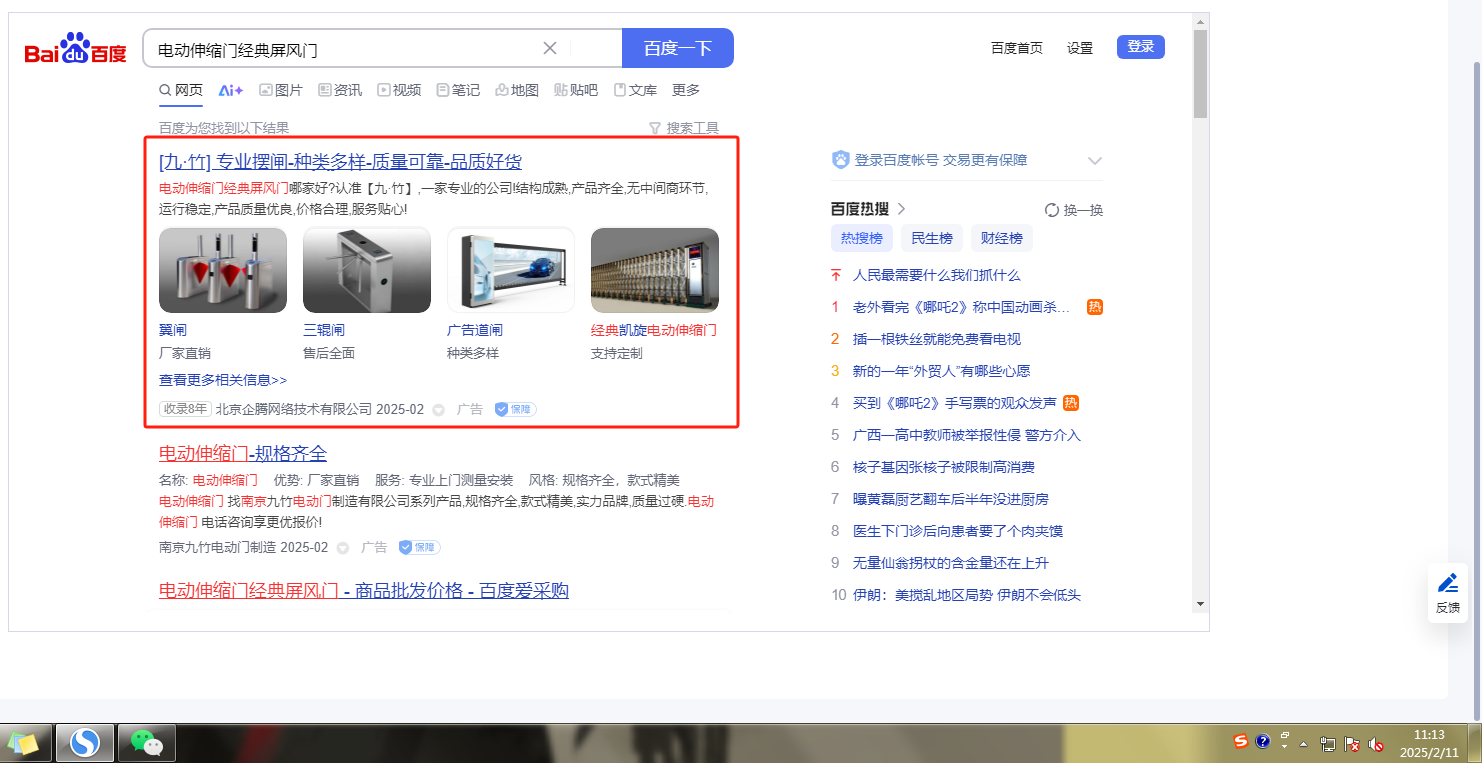1482x763 pixels.
Task: Select the 财经榜 tab
Action: [1001, 238]
